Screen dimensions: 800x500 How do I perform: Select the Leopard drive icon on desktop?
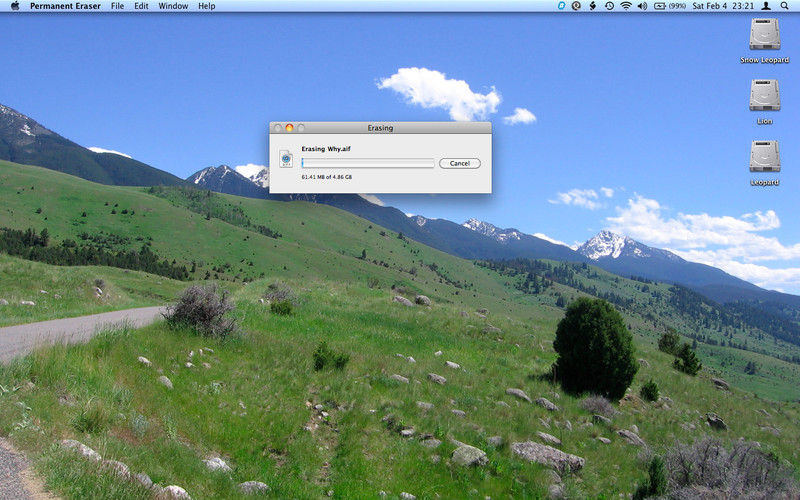(764, 157)
